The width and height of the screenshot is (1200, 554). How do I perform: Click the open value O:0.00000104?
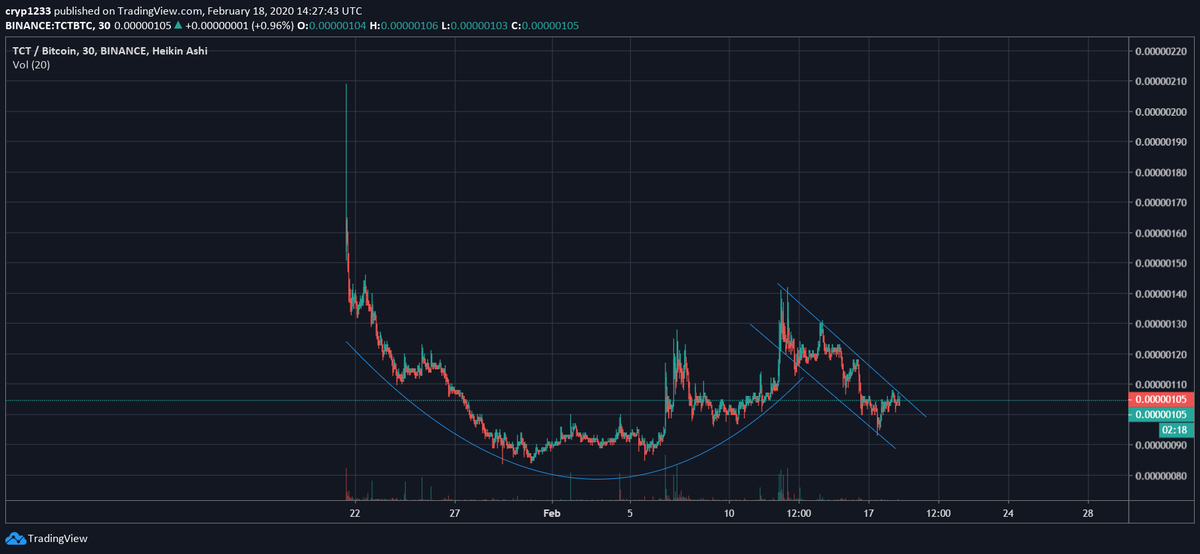pos(333,25)
